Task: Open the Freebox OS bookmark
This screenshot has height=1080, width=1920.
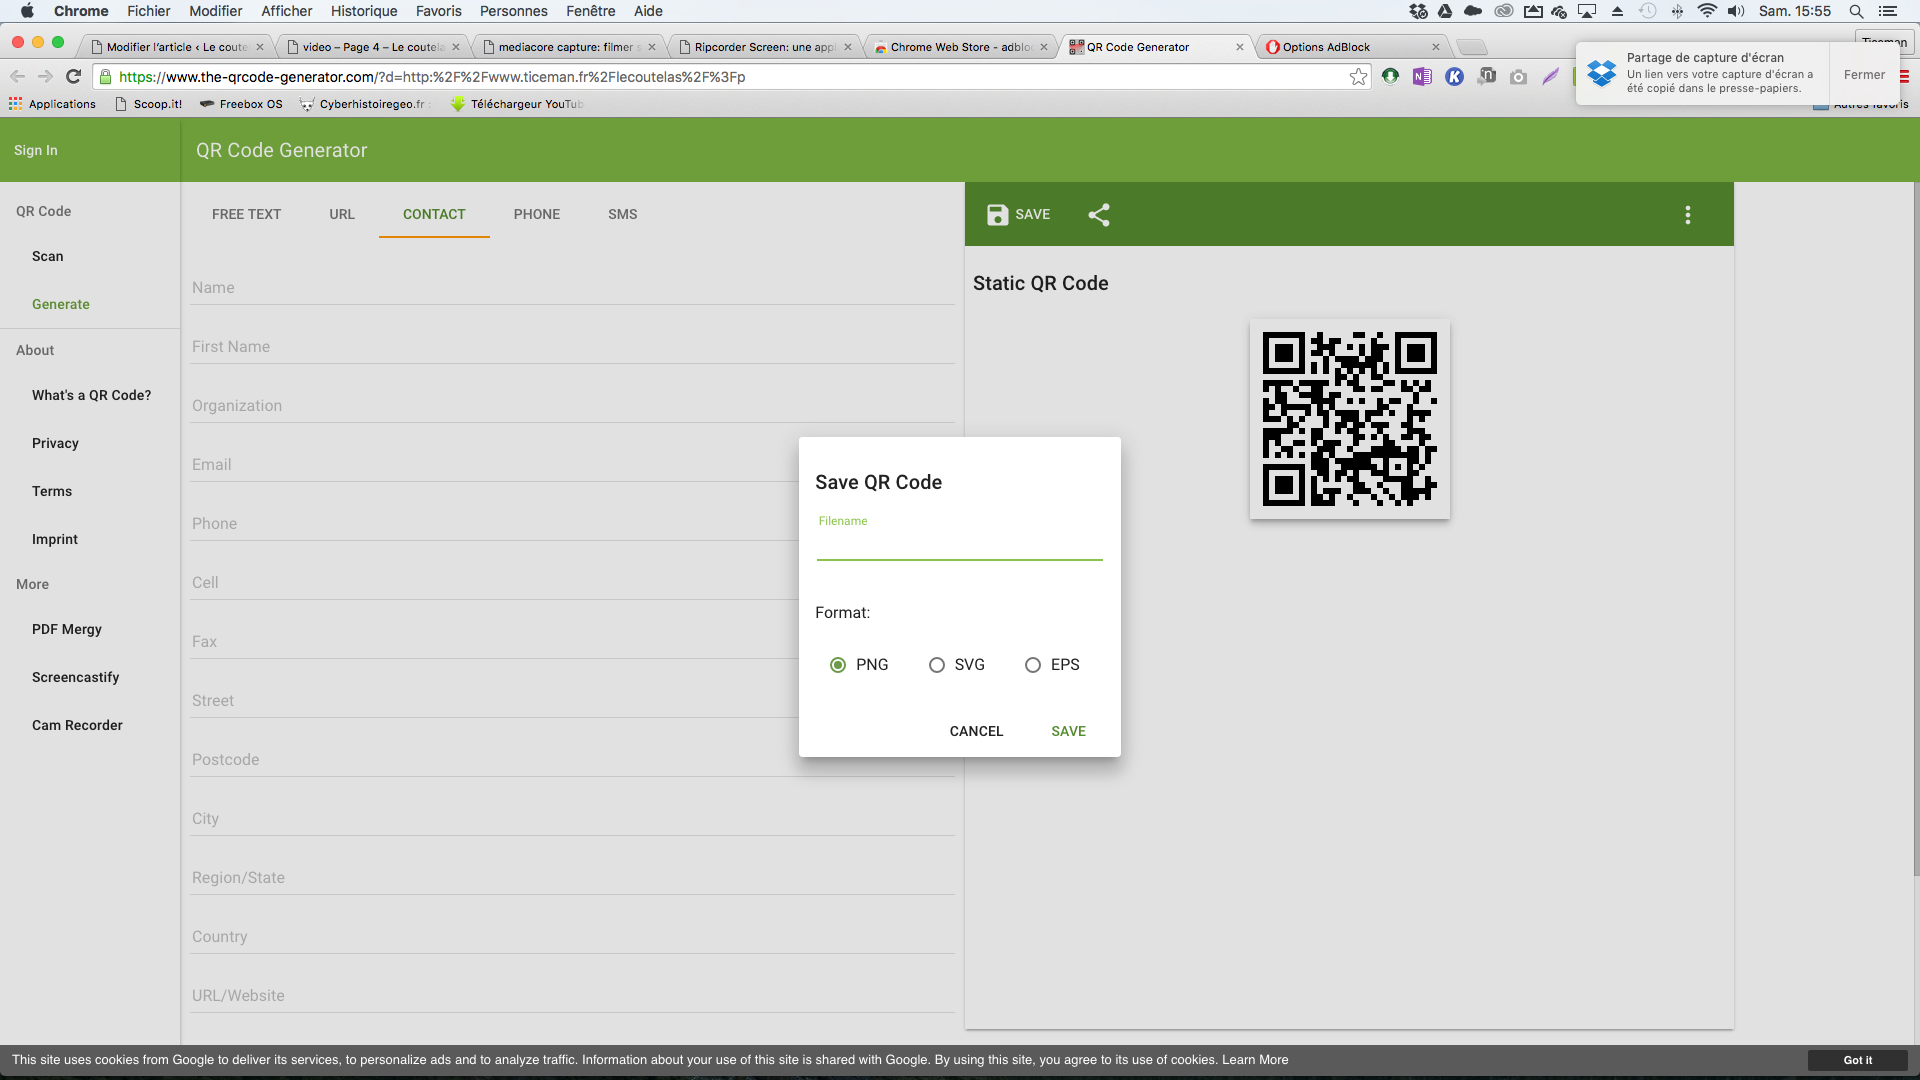Action: [241, 104]
